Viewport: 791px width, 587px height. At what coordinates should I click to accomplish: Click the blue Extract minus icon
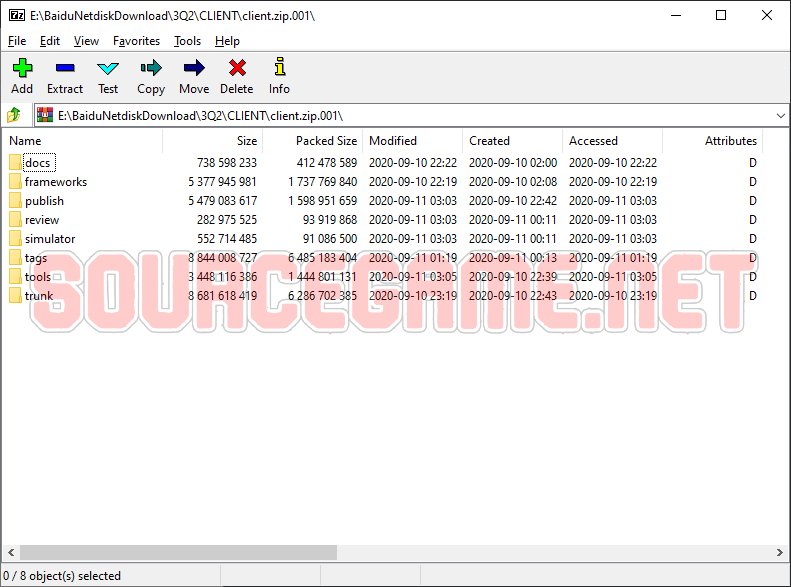click(65, 68)
